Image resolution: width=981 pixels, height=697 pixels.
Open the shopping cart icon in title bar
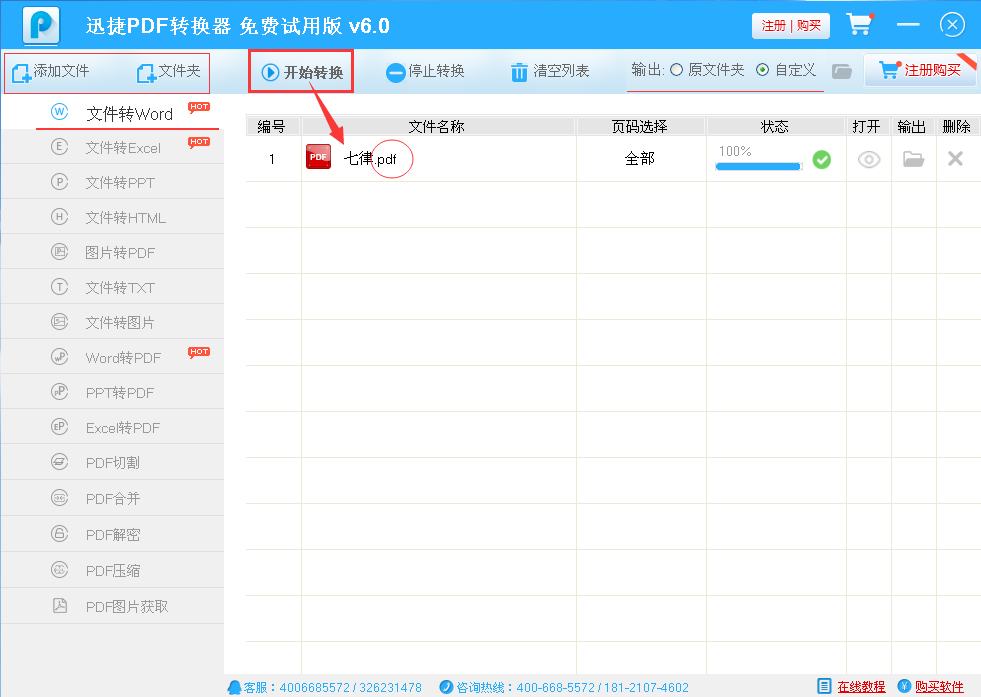point(860,24)
